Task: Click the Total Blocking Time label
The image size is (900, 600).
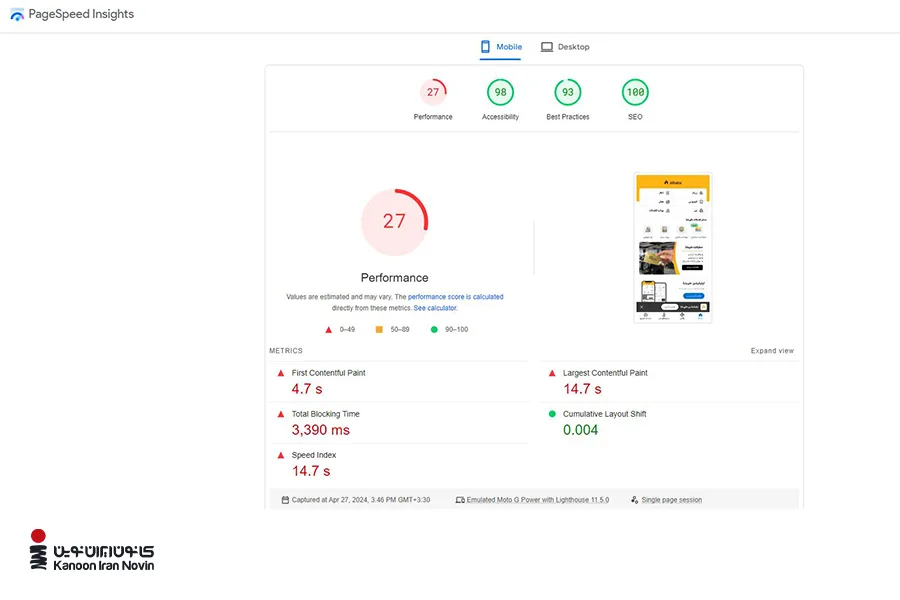Action: tap(325, 414)
